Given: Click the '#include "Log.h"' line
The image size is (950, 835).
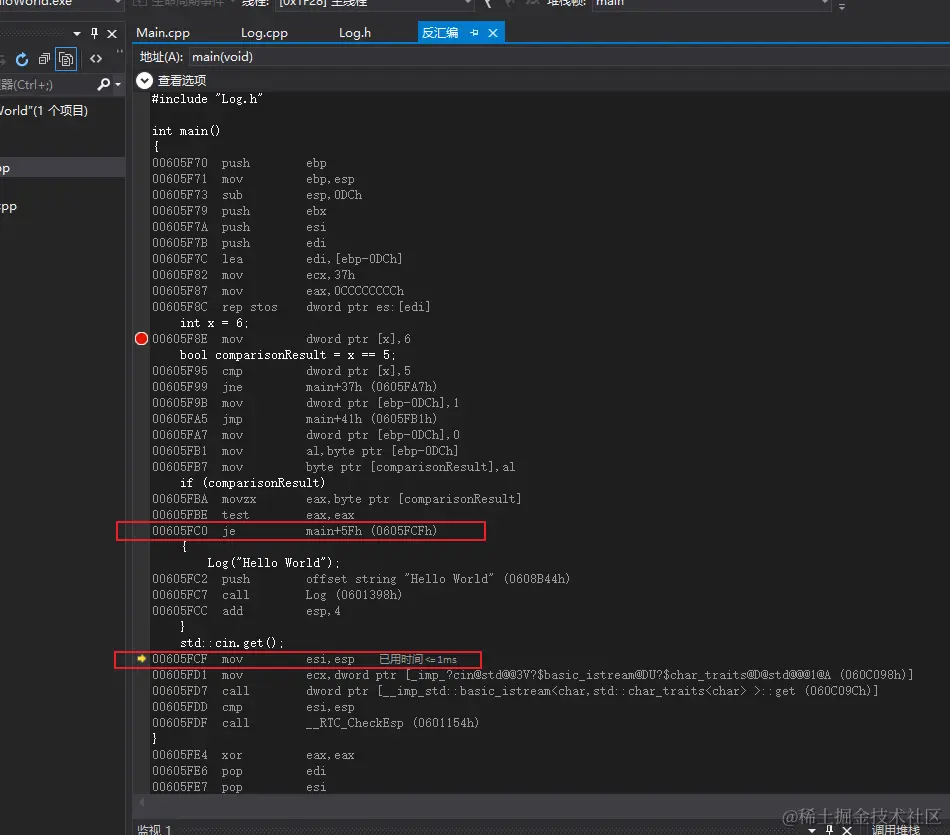Looking at the screenshot, I should click(x=207, y=99).
